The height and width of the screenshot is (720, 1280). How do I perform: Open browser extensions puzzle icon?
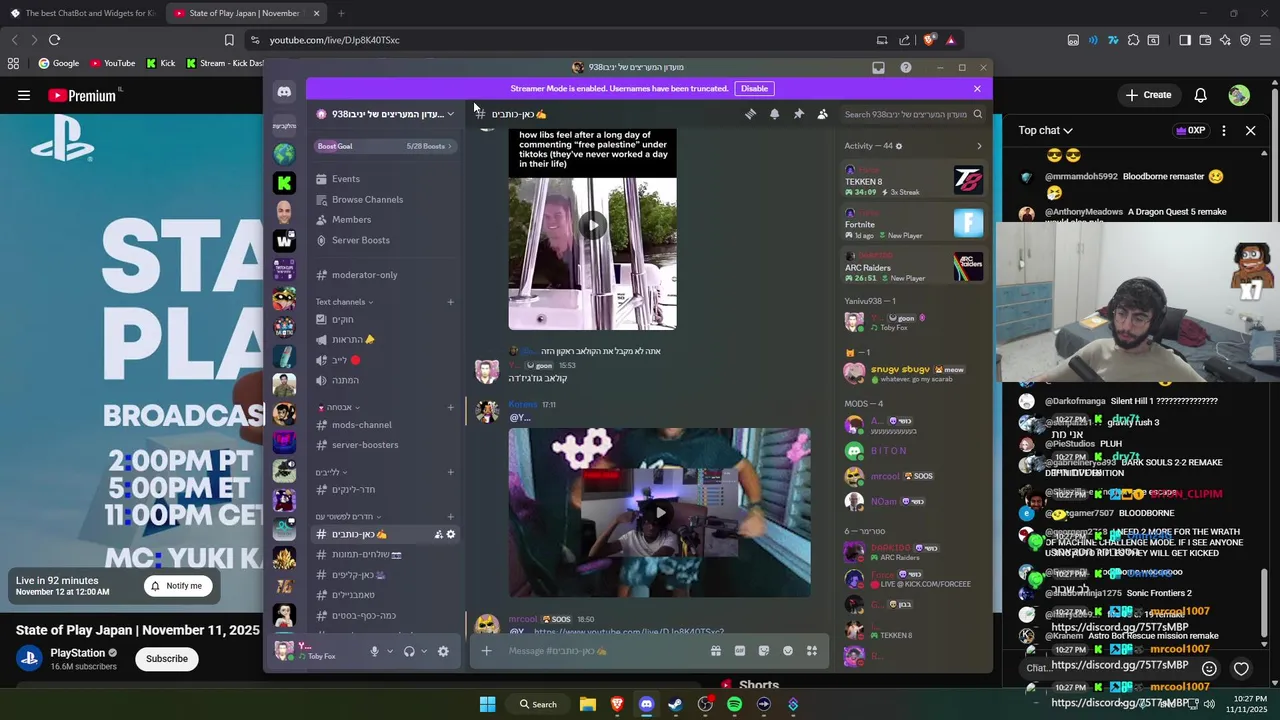pos(1133,40)
